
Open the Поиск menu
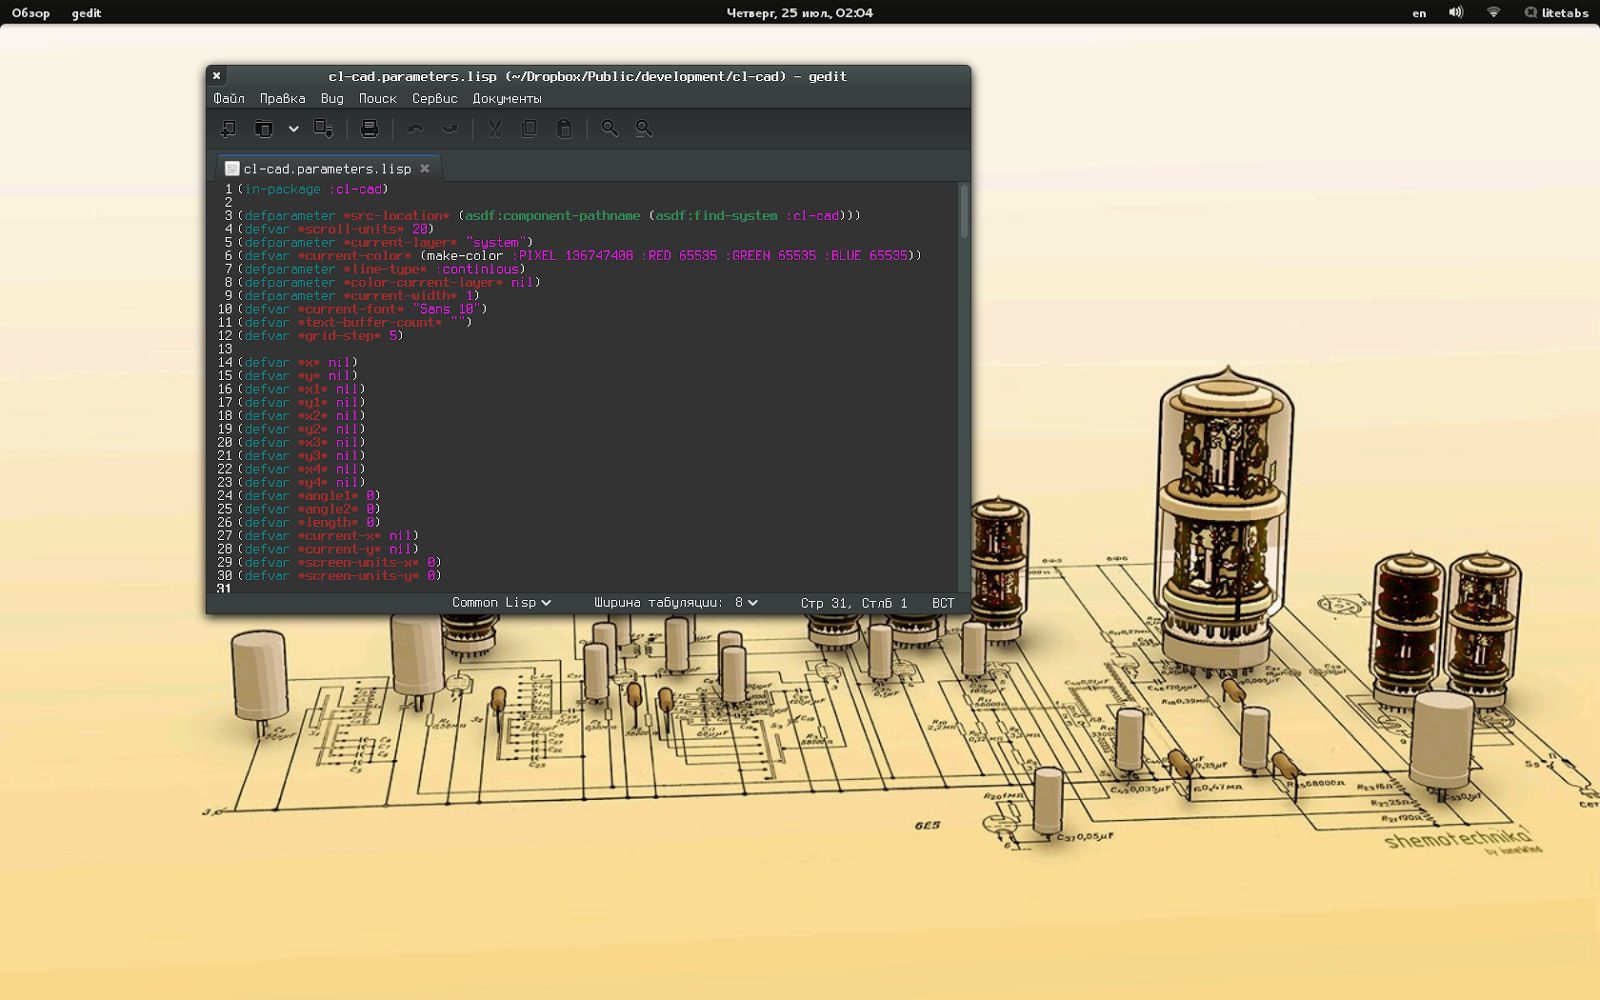[377, 99]
